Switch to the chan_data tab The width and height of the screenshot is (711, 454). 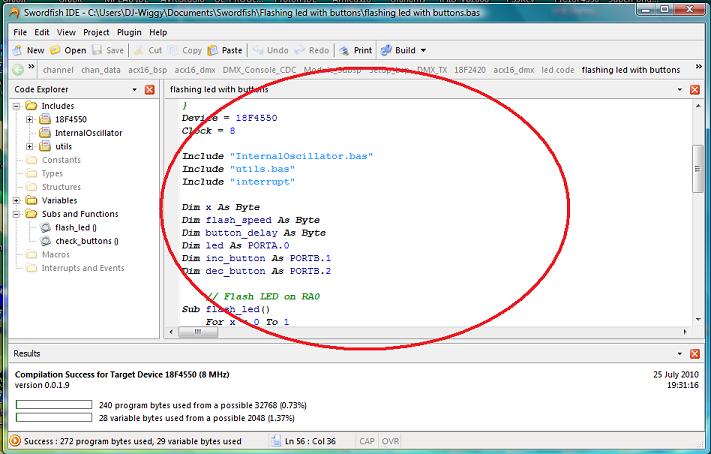point(101,70)
